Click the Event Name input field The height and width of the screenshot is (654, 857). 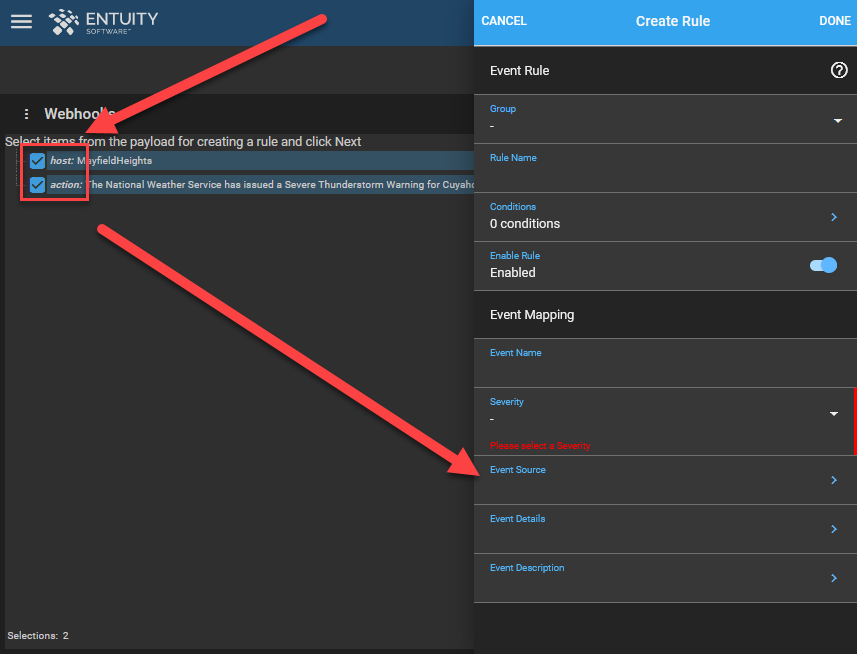(660, 370)
